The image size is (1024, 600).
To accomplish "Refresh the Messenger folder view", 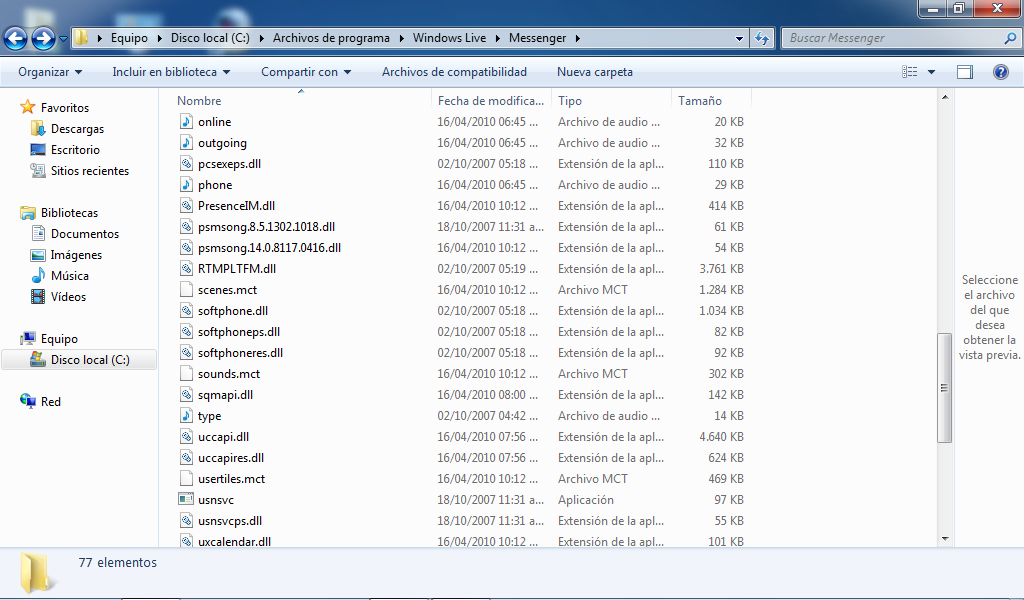I will pos(761,39).
